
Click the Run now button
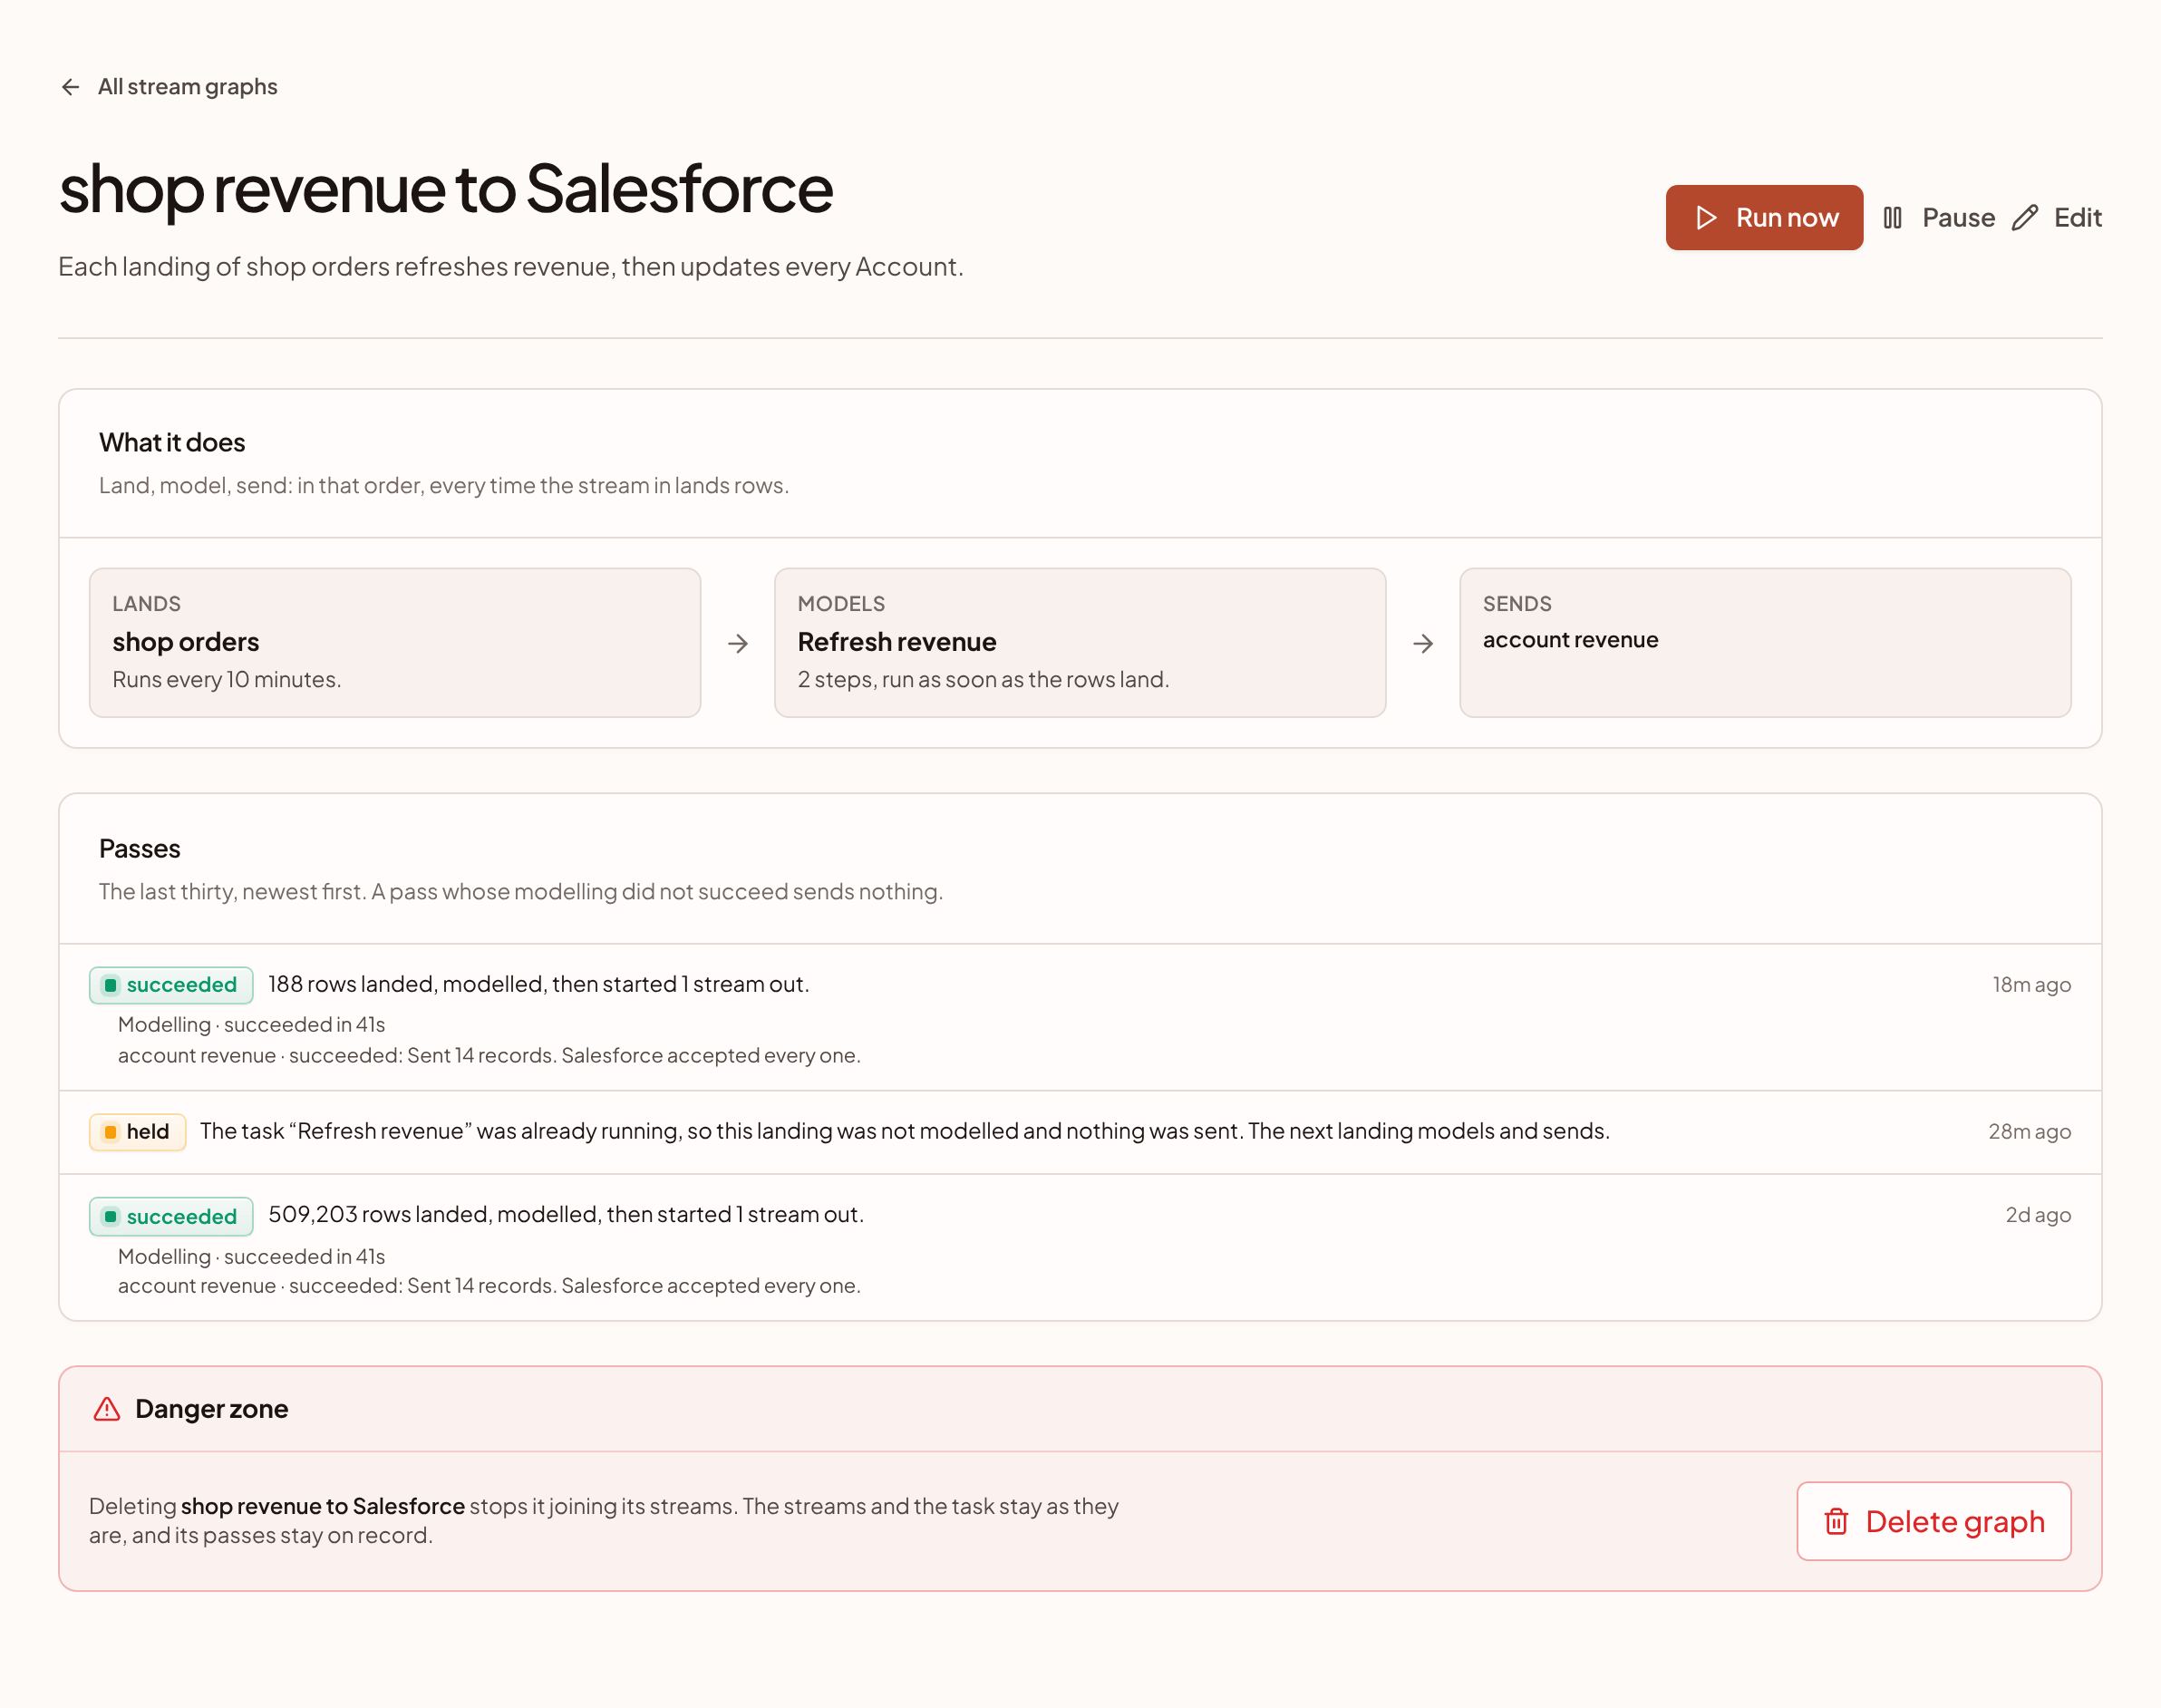click(1764, 217)
